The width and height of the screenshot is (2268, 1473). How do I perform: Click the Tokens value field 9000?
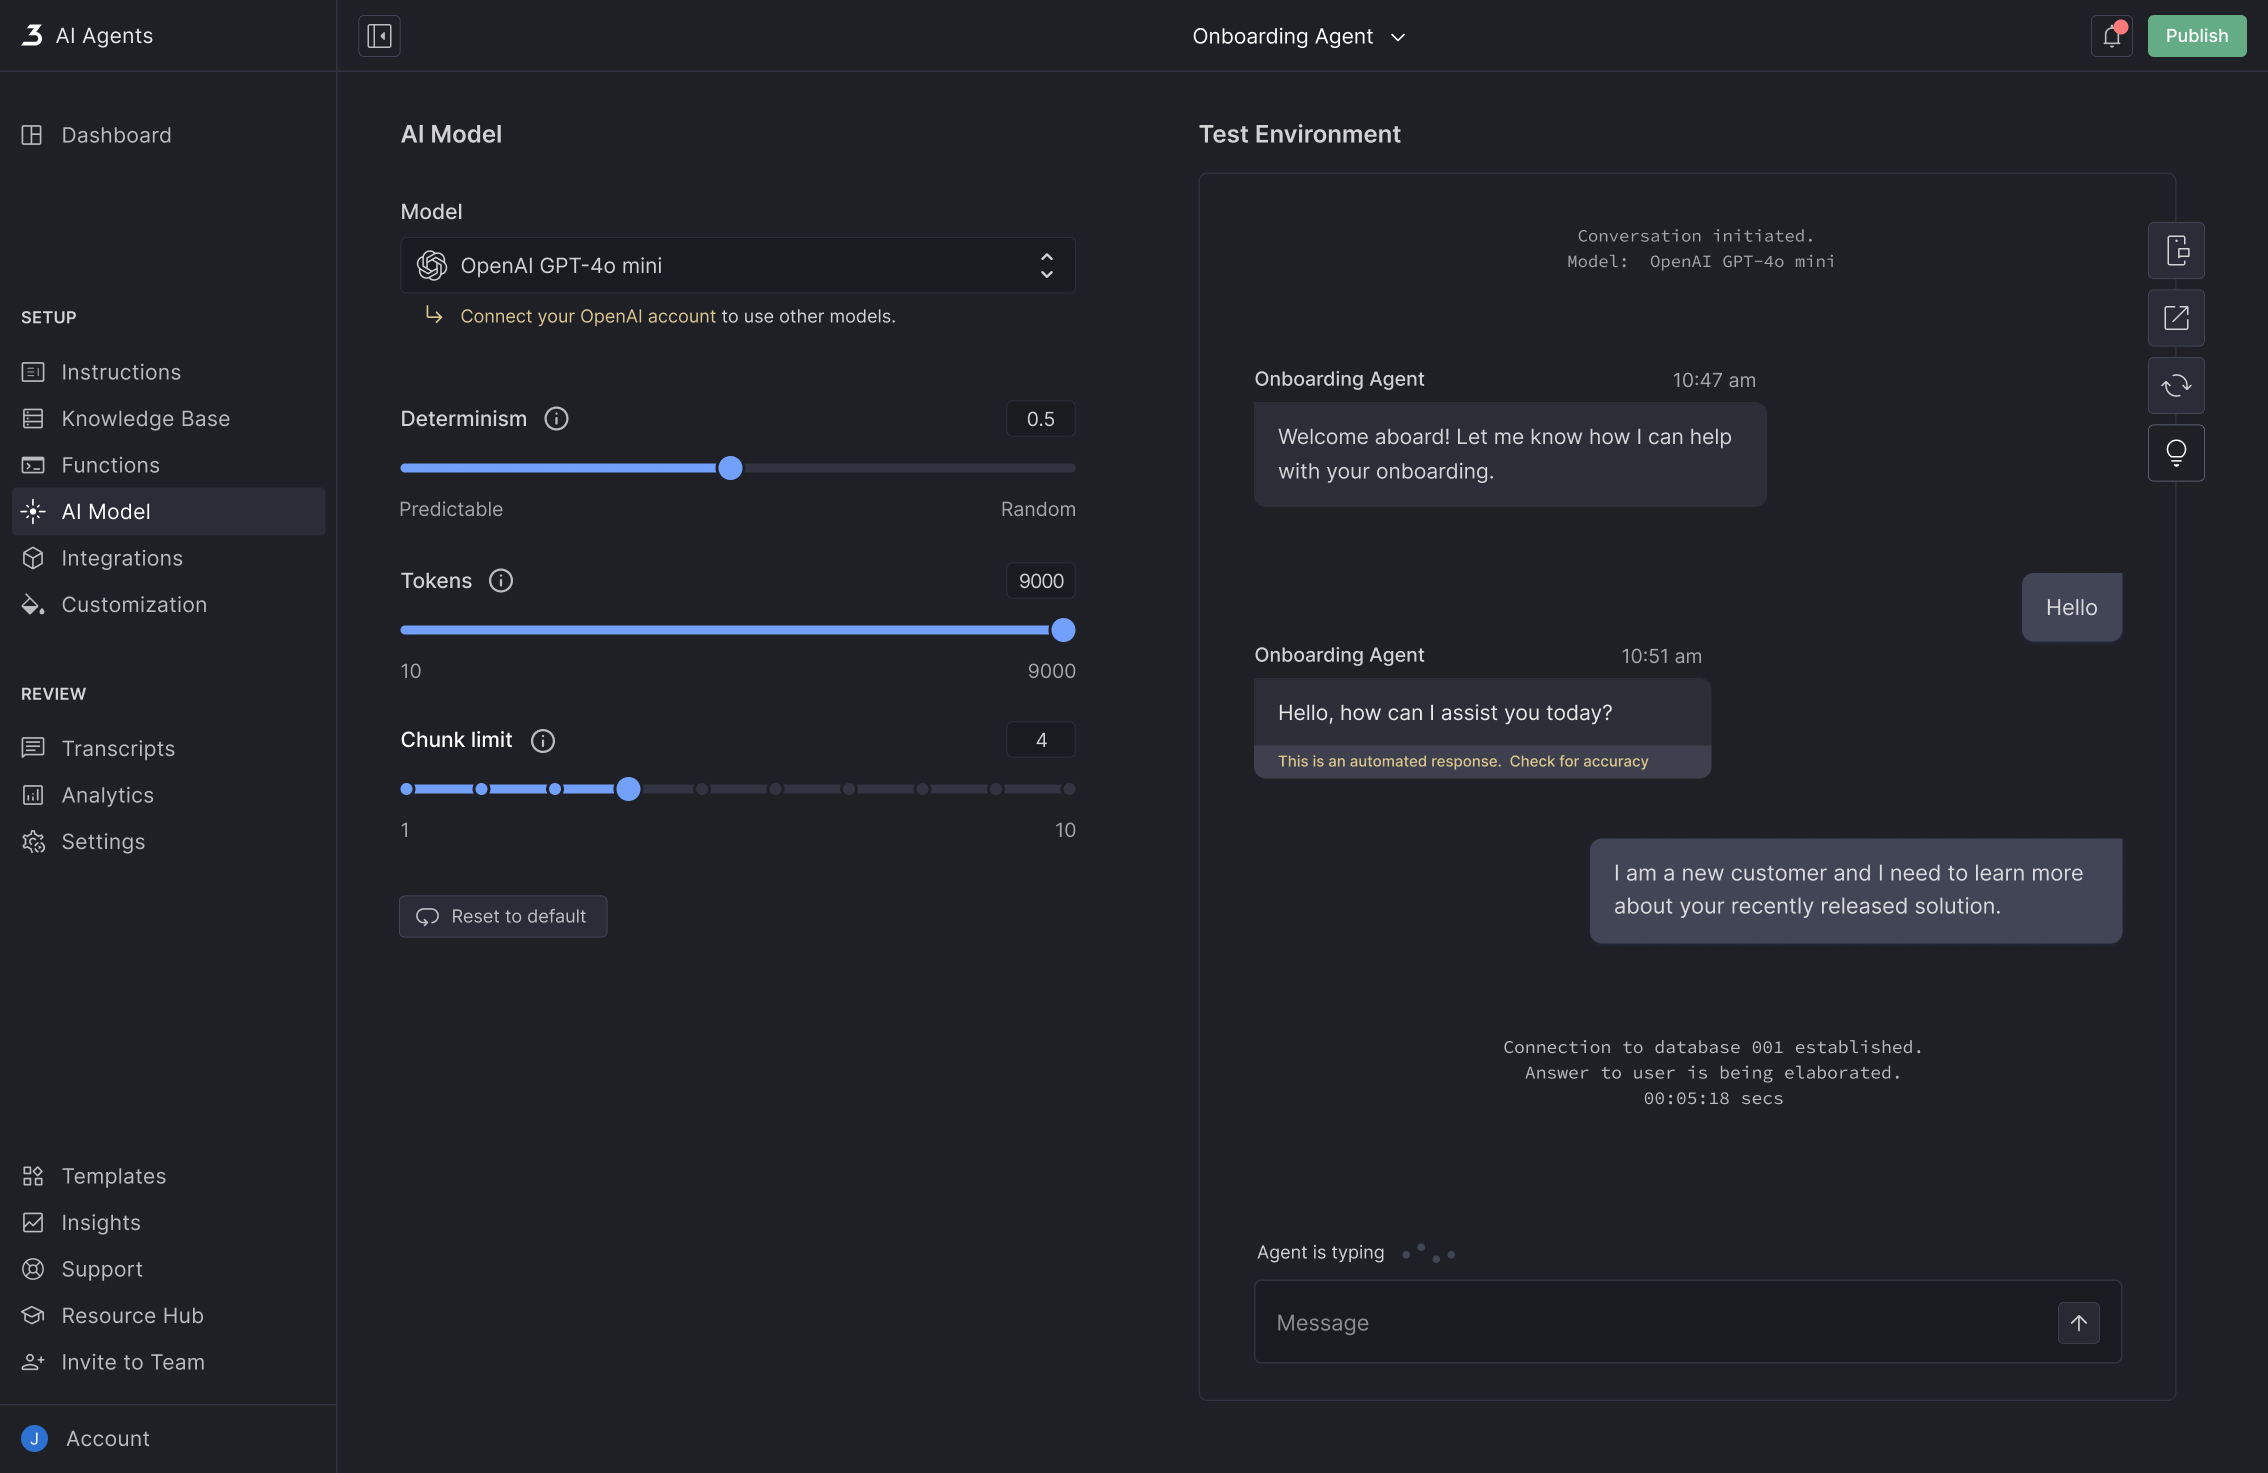tap(1040, 581)
